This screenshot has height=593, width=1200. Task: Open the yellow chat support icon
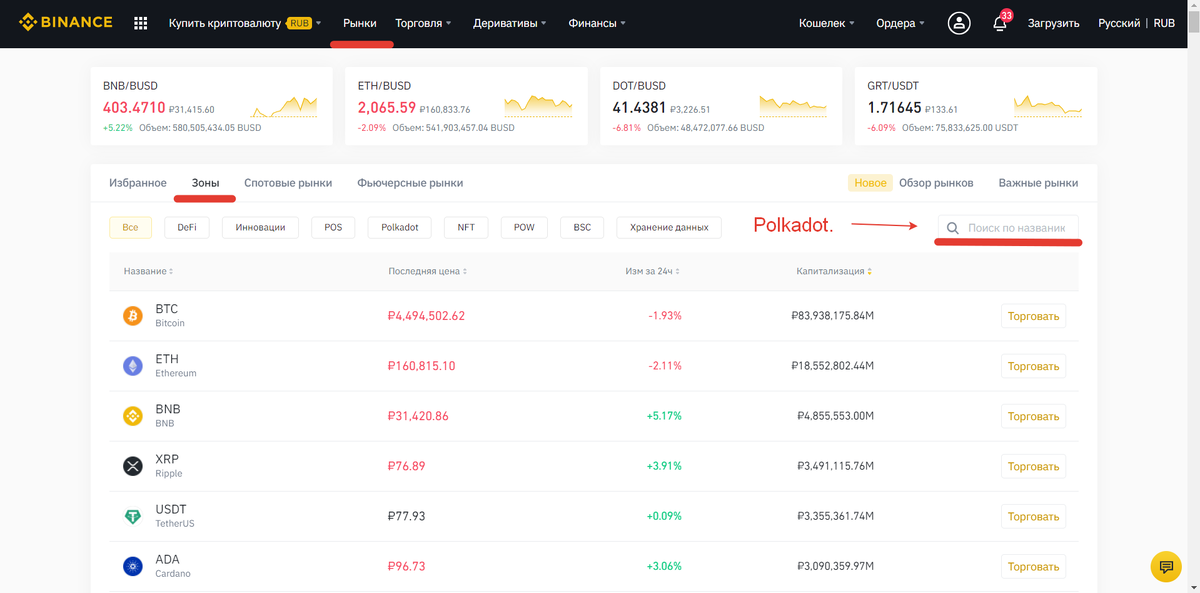[x=1166, y=567]
